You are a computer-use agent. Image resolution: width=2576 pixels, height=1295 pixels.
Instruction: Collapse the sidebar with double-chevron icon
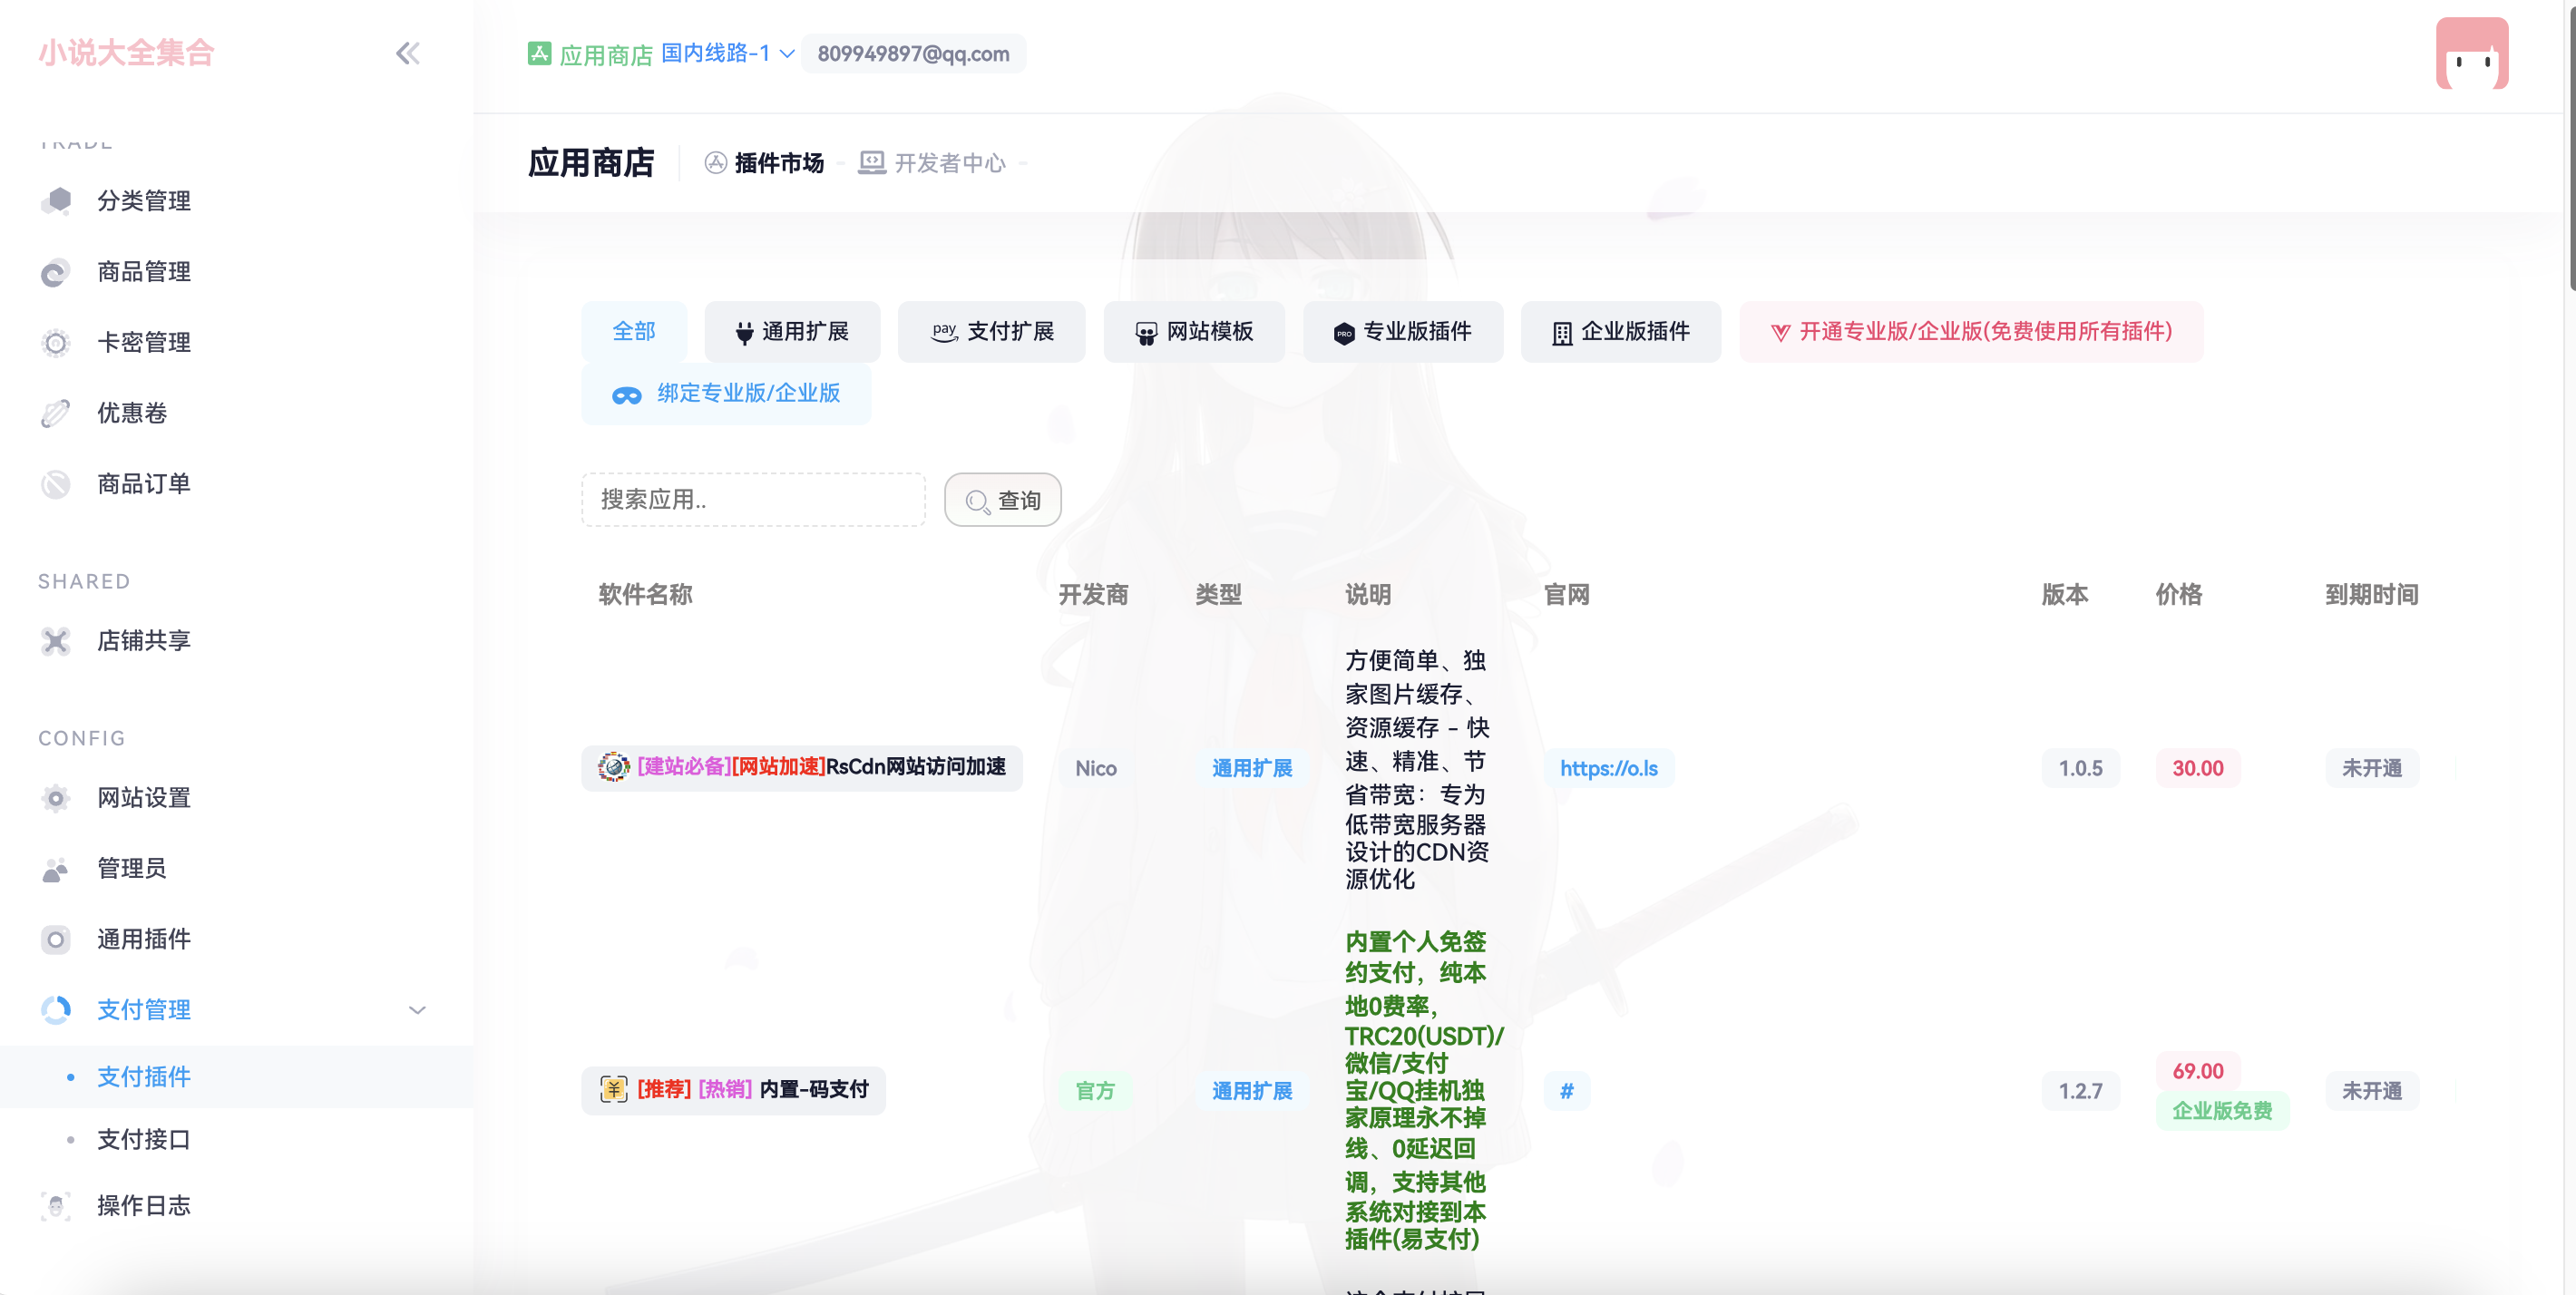[407, 53]
